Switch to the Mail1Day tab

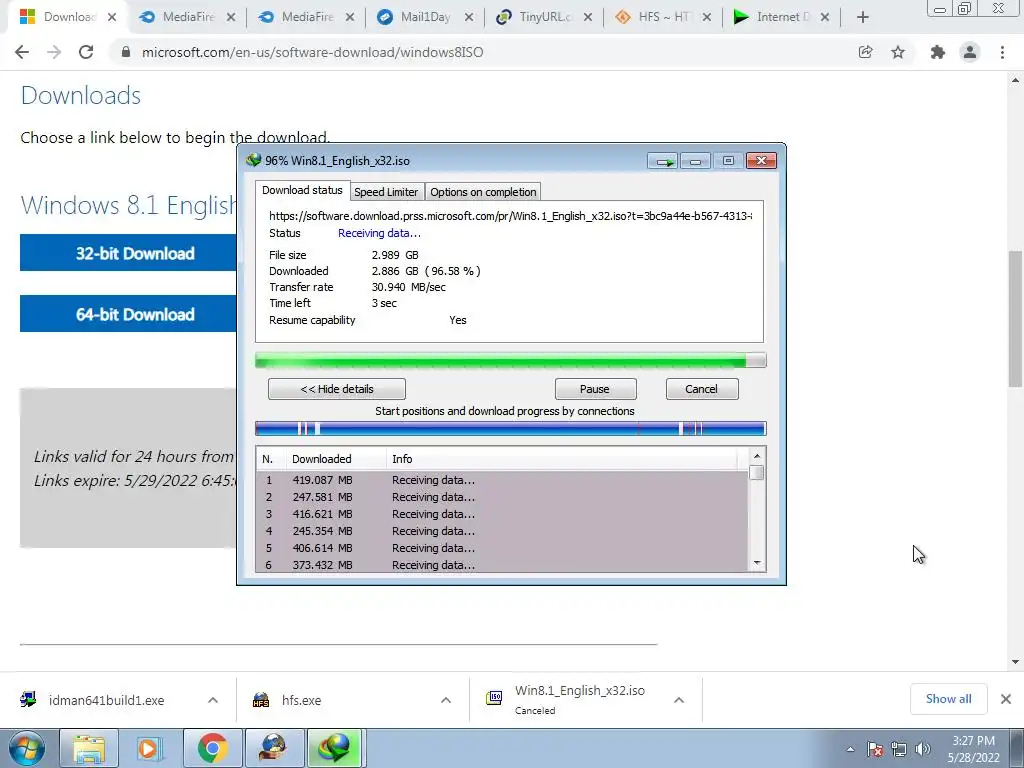point(424,17)
